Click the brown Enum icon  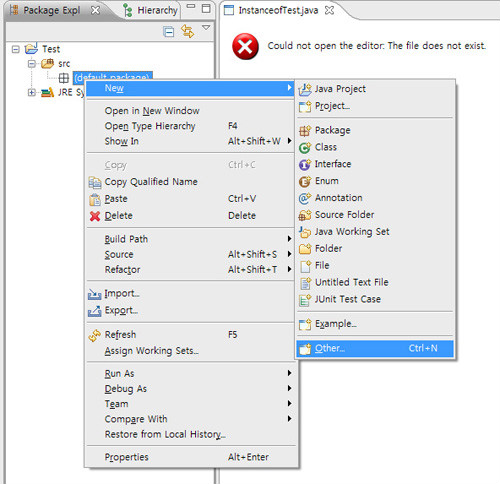(x=305, y=181)
